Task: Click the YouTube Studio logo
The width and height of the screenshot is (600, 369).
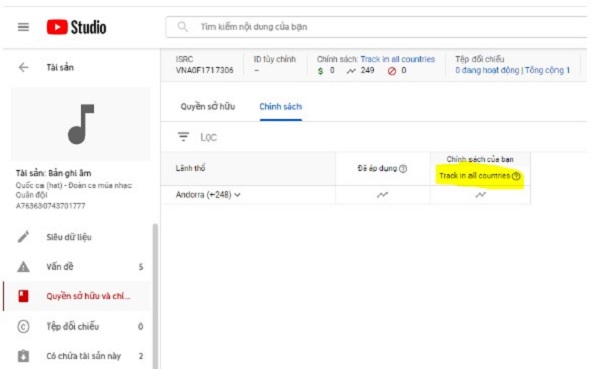Action: 77,27
